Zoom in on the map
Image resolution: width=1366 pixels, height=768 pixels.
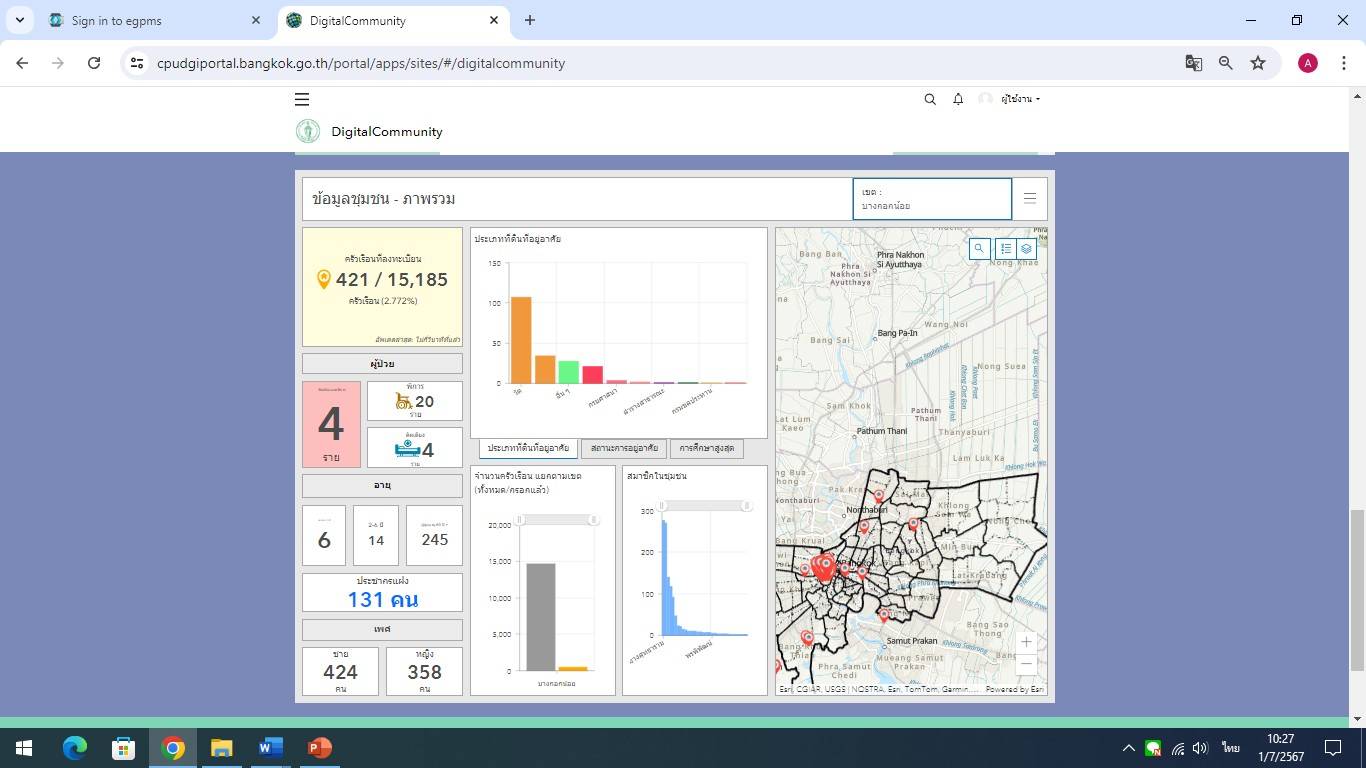[x=1026, y=642]
